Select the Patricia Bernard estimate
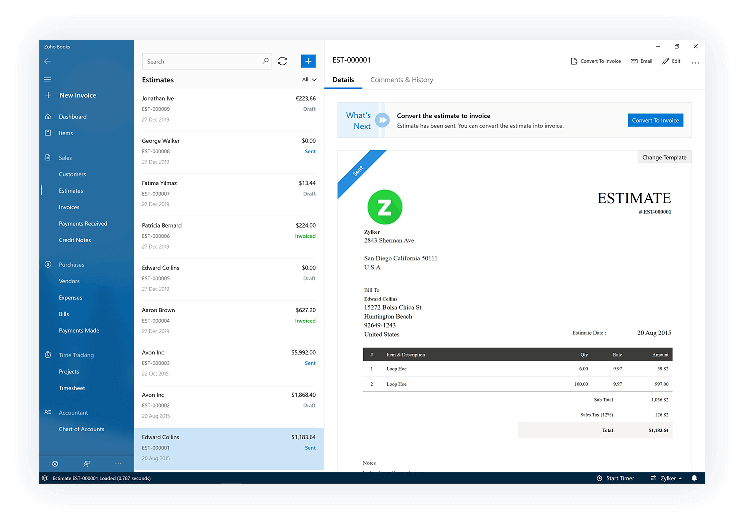The image size is (745, 523). (229, 236)
